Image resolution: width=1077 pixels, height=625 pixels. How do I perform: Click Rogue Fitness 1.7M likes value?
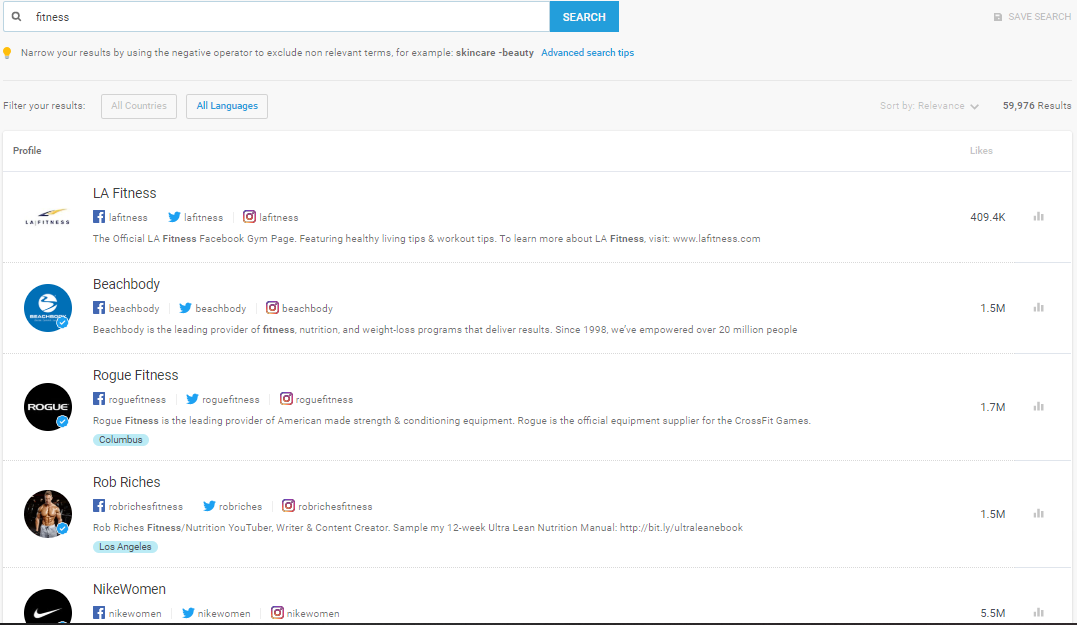993,407
